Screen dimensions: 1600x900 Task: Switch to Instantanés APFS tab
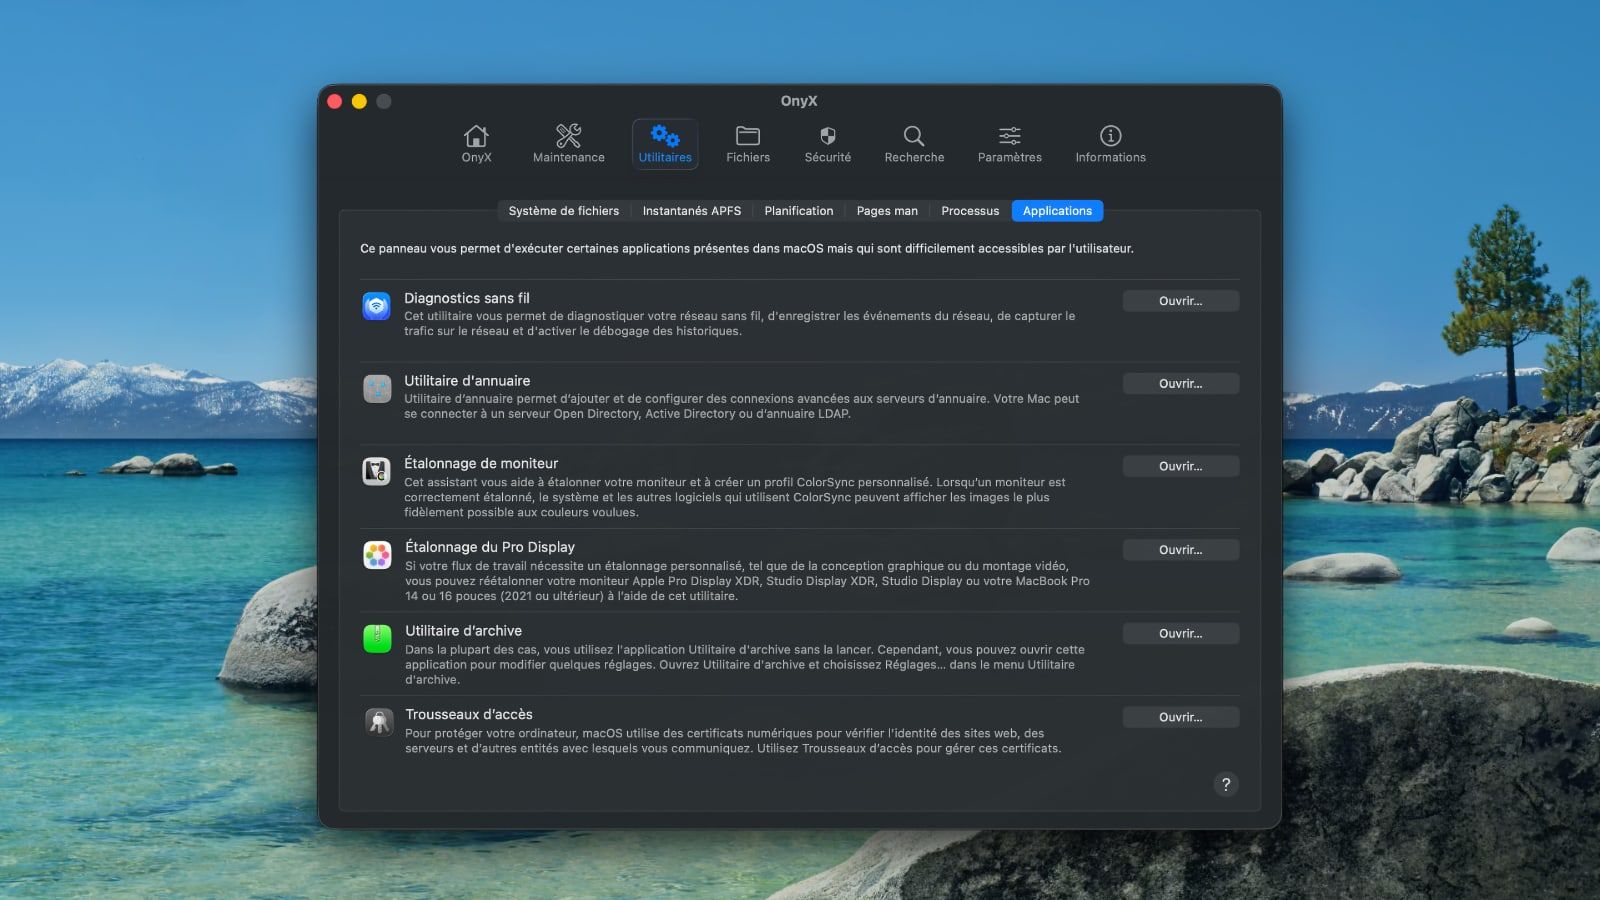pyautogui.click(x=692, y=211)
